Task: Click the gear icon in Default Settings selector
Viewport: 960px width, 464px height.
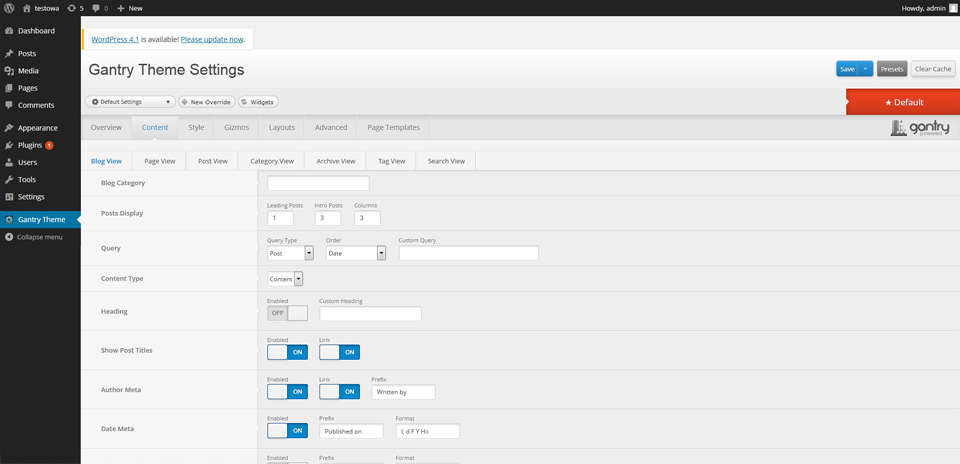Action: coord(96,102)
